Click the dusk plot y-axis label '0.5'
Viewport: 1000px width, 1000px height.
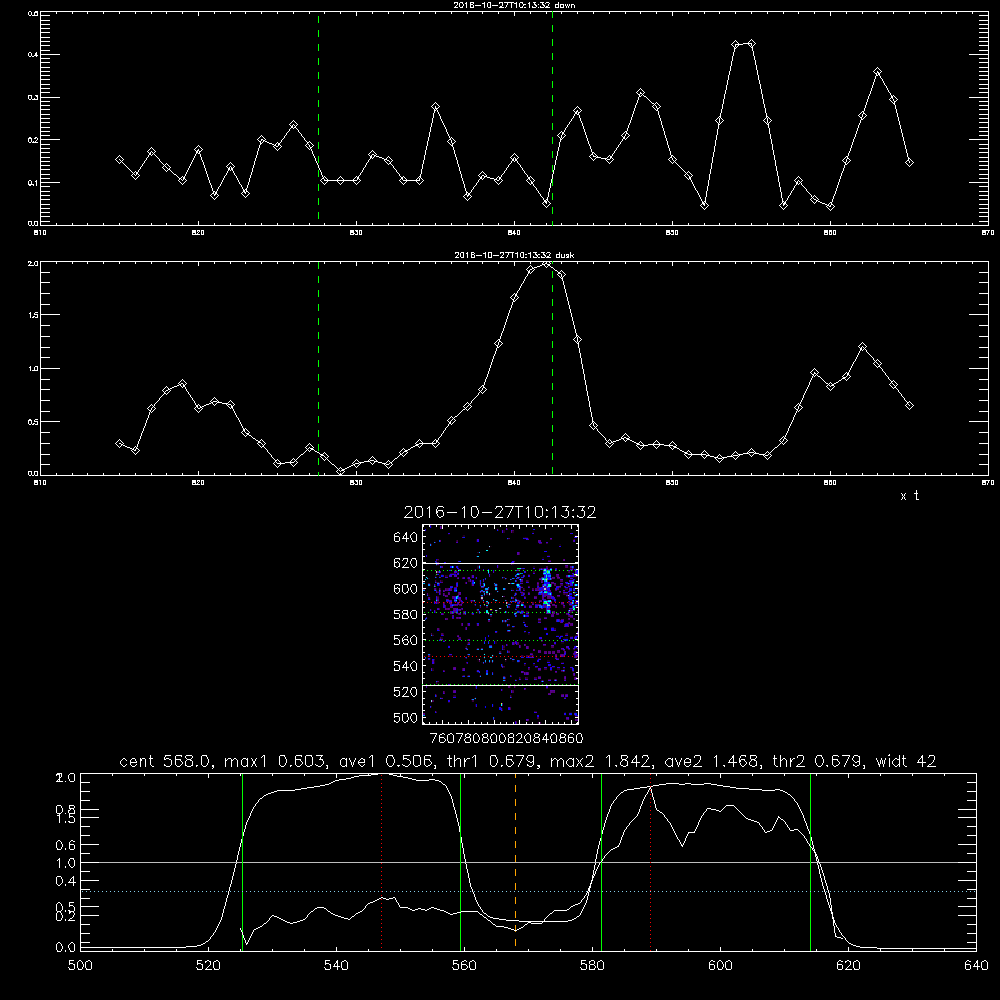pyautogui.click(x=33, y=422)
